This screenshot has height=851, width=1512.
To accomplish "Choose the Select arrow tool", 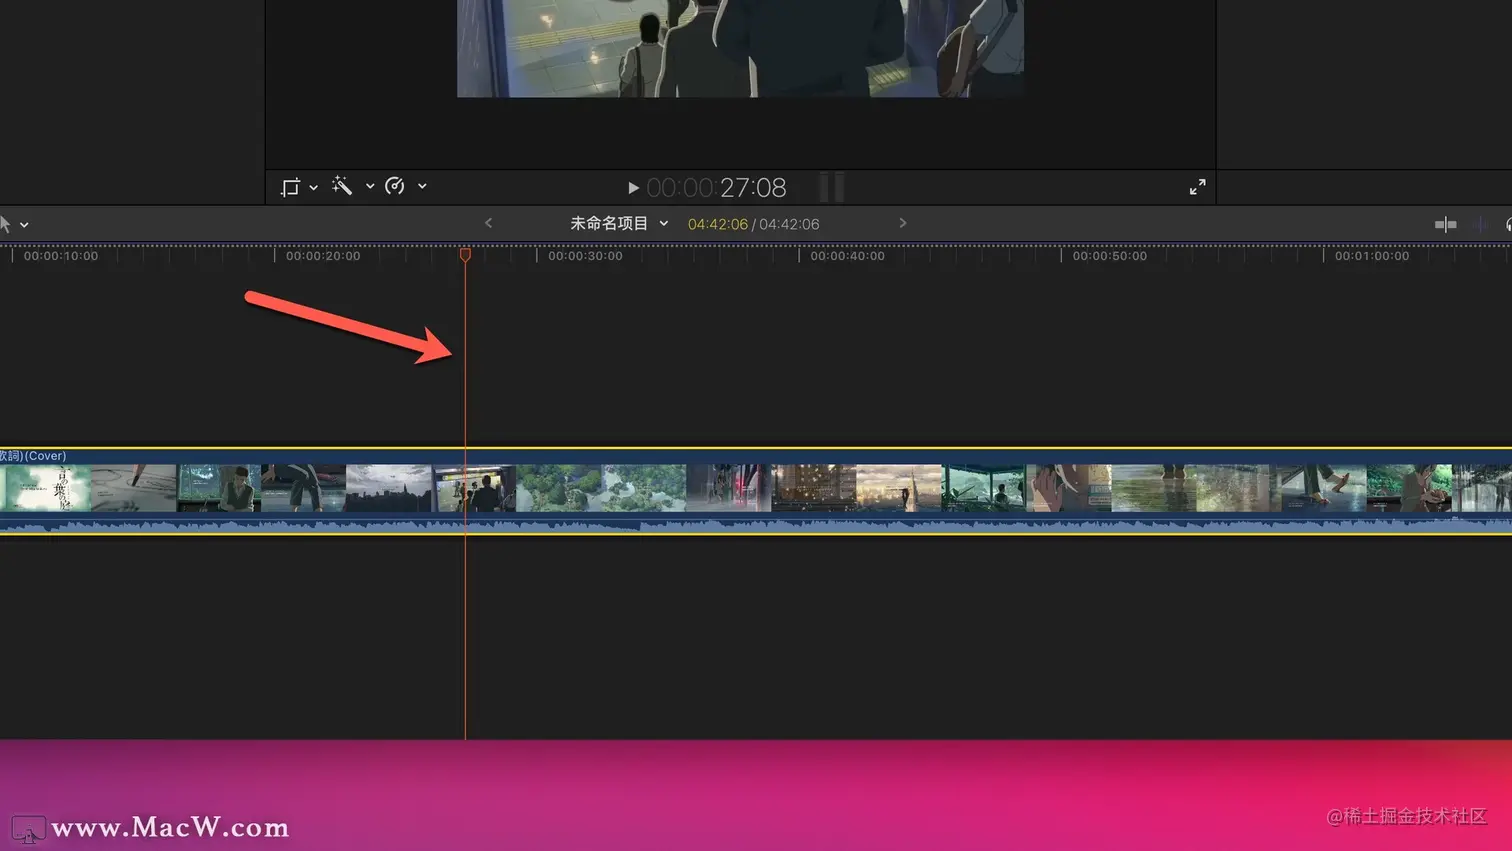I will pos(5,224).
